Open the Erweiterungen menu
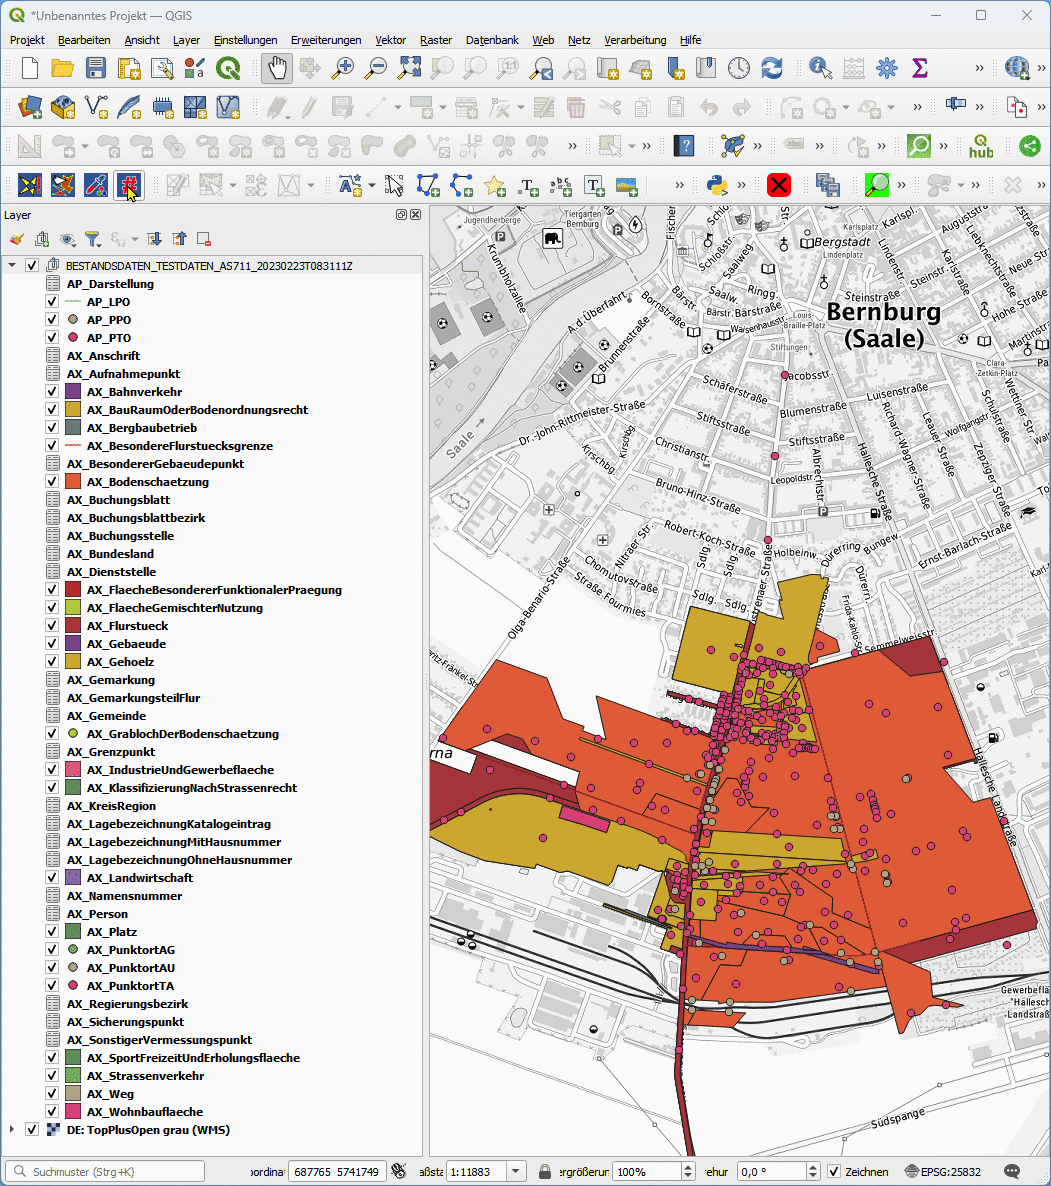Image resolution: width=1051 pixels, height=1186 pixels. 326,40
